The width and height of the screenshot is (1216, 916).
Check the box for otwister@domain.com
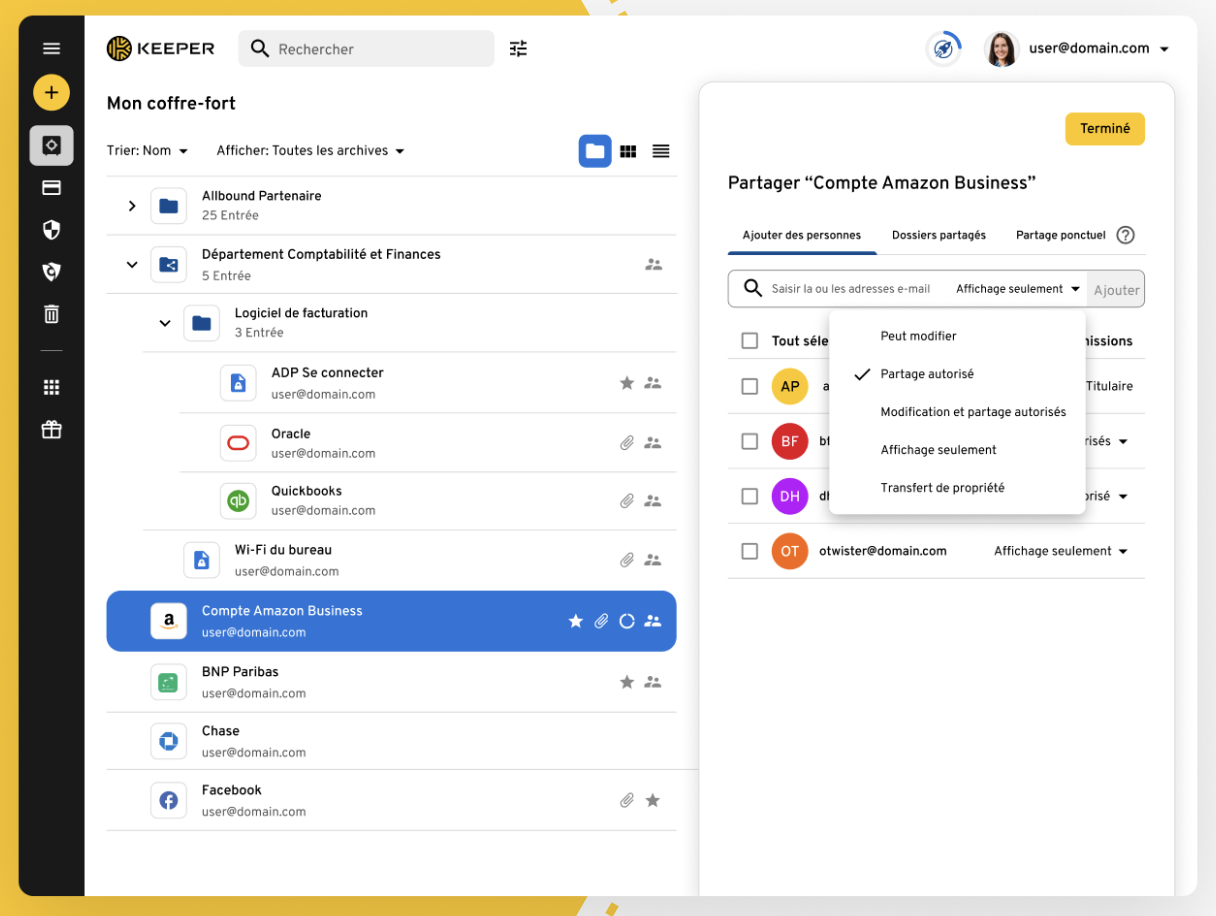[750, 551]
